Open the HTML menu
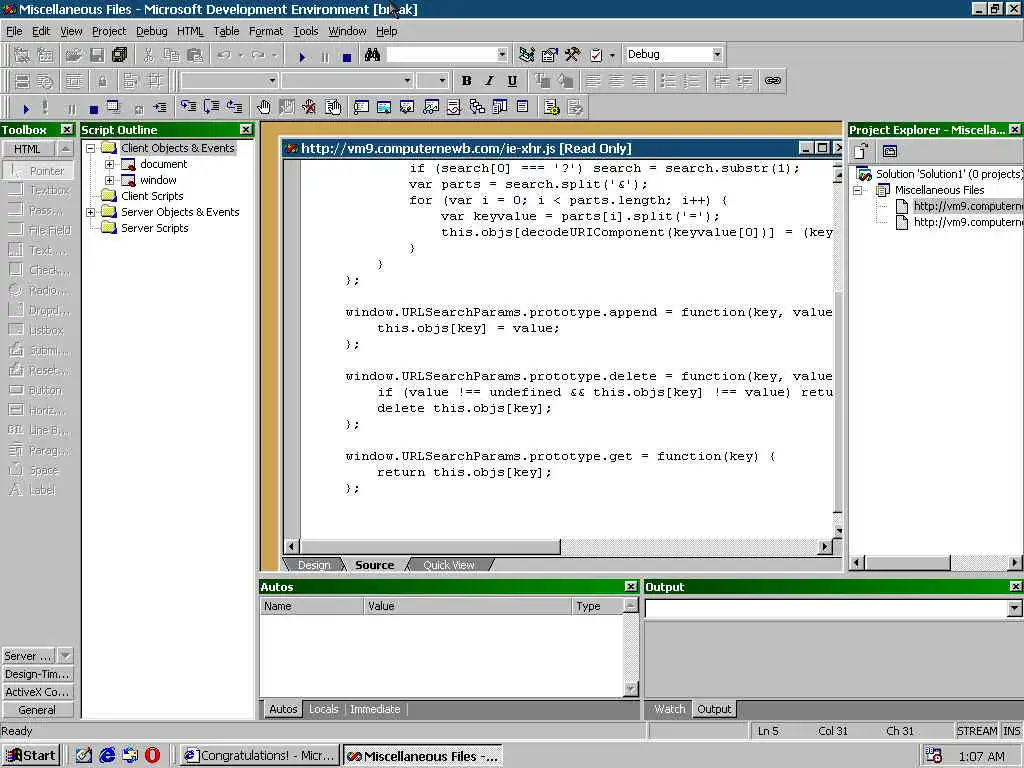The width and height of the screenshot is (1024, 768). 190,31
